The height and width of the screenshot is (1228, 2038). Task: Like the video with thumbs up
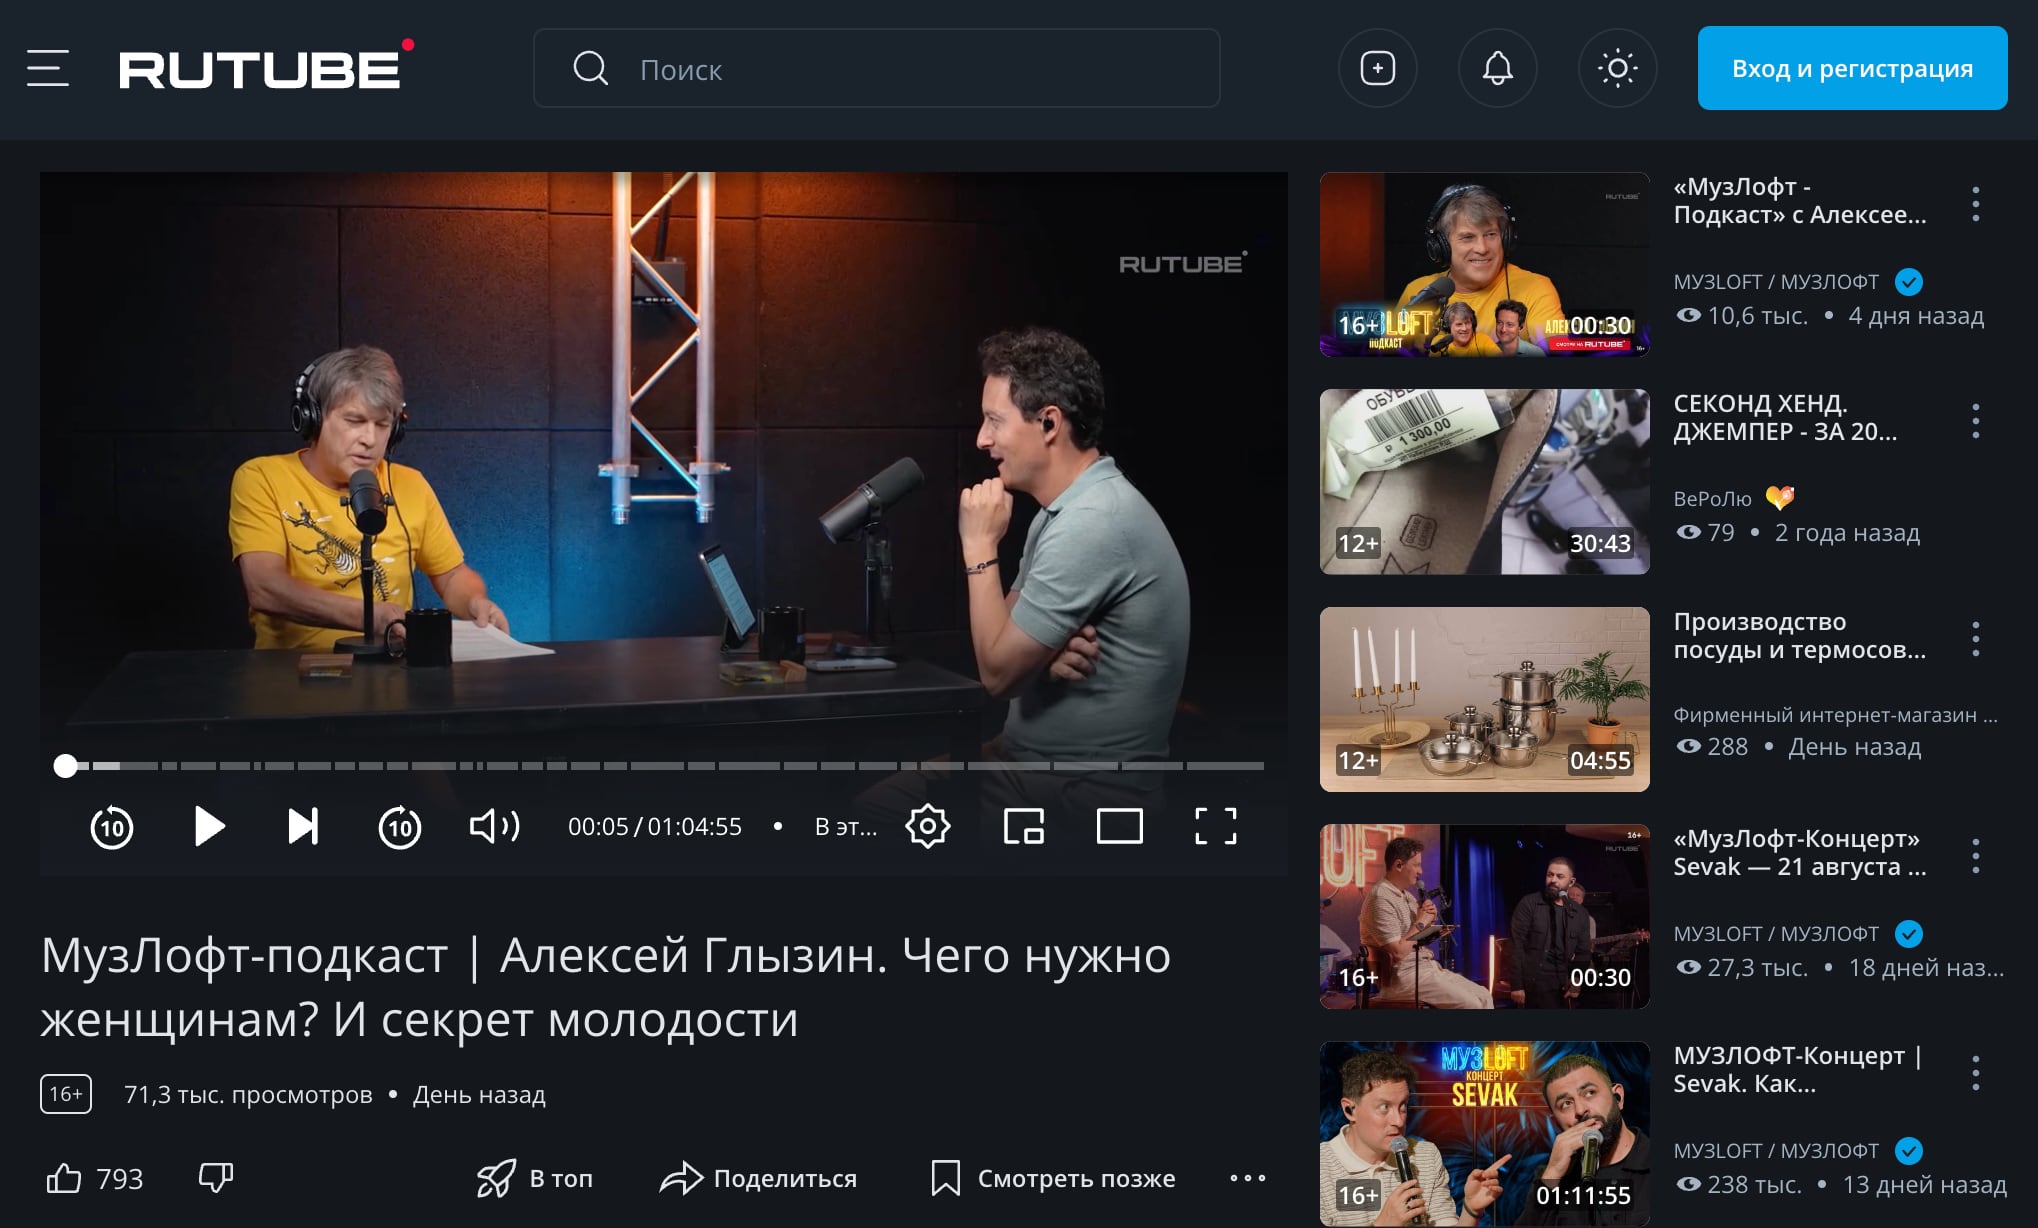click(x=65, y=1179)
